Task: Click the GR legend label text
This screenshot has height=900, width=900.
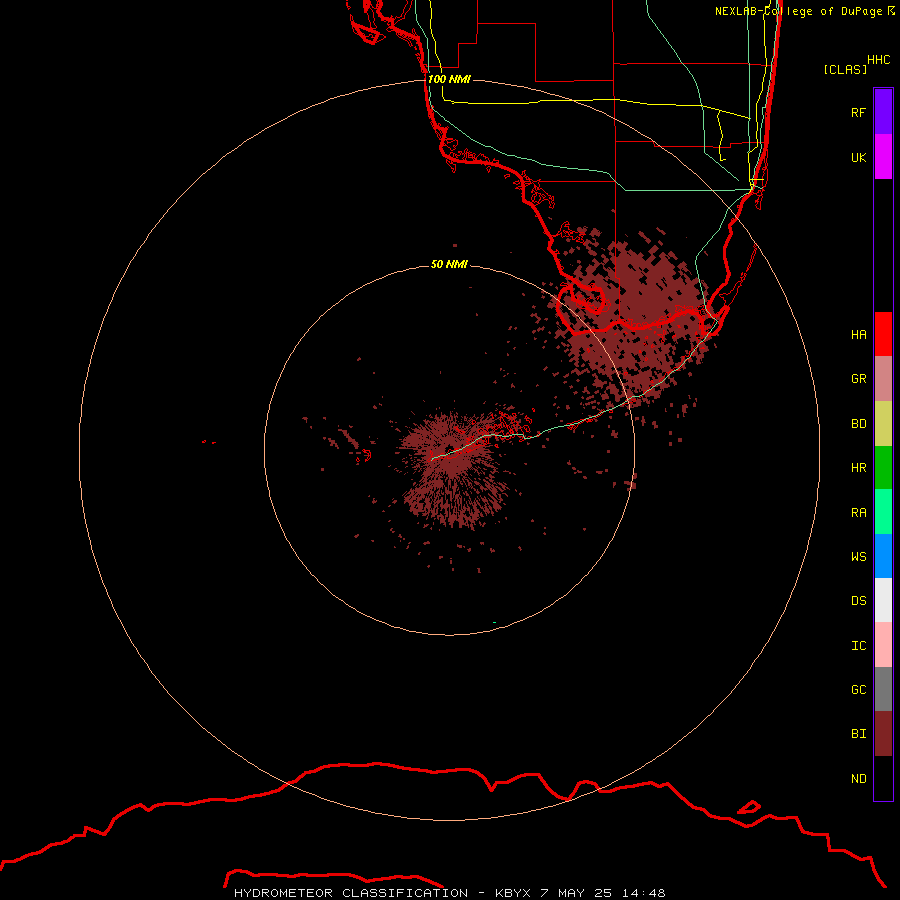Action: (x=859, y=379)
